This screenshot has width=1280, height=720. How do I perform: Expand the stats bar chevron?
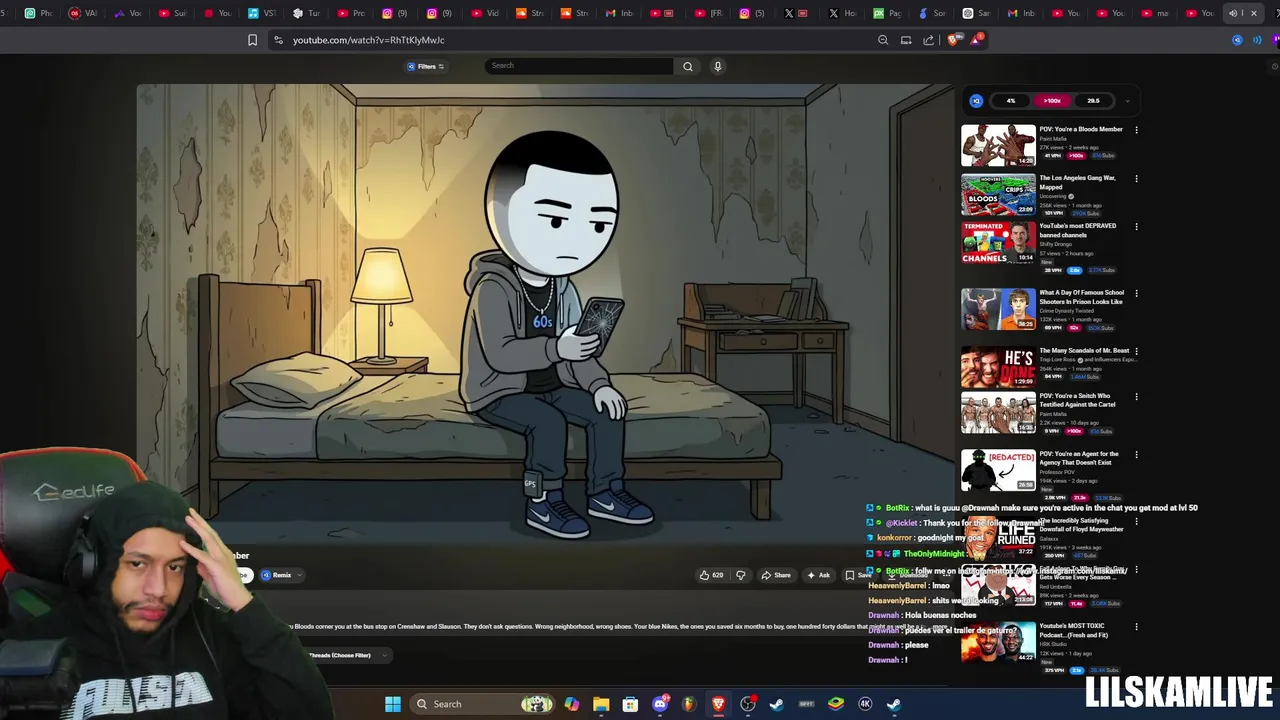(x=1127, y=100)
